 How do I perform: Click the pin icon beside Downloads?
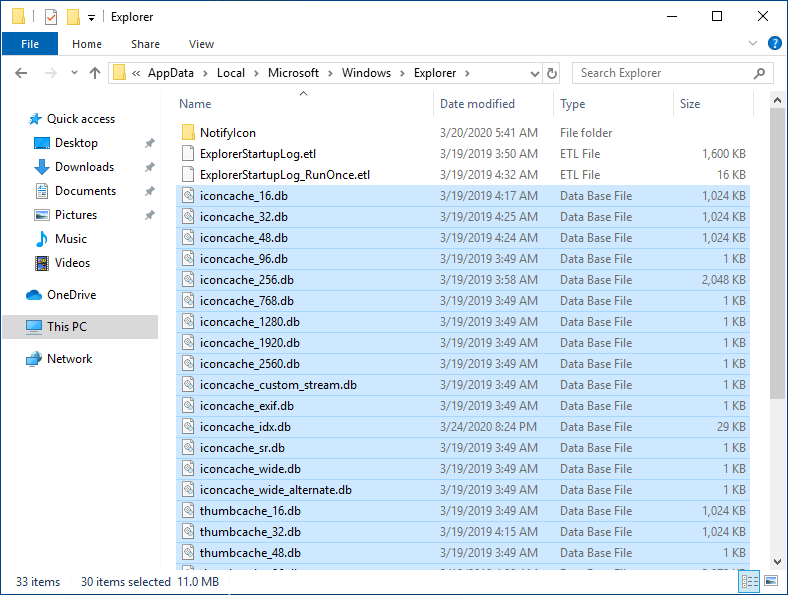click(150, 167)
